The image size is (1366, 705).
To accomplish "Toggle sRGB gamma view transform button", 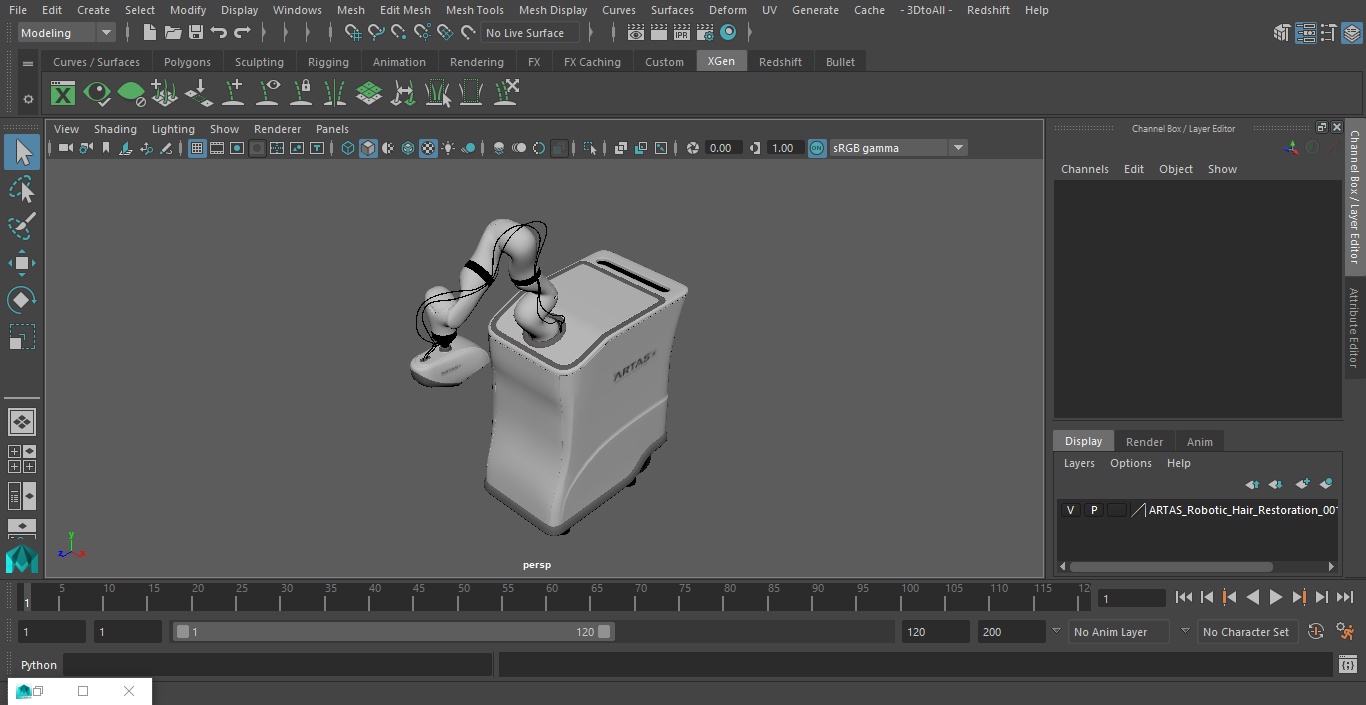I will coord(817,148).
